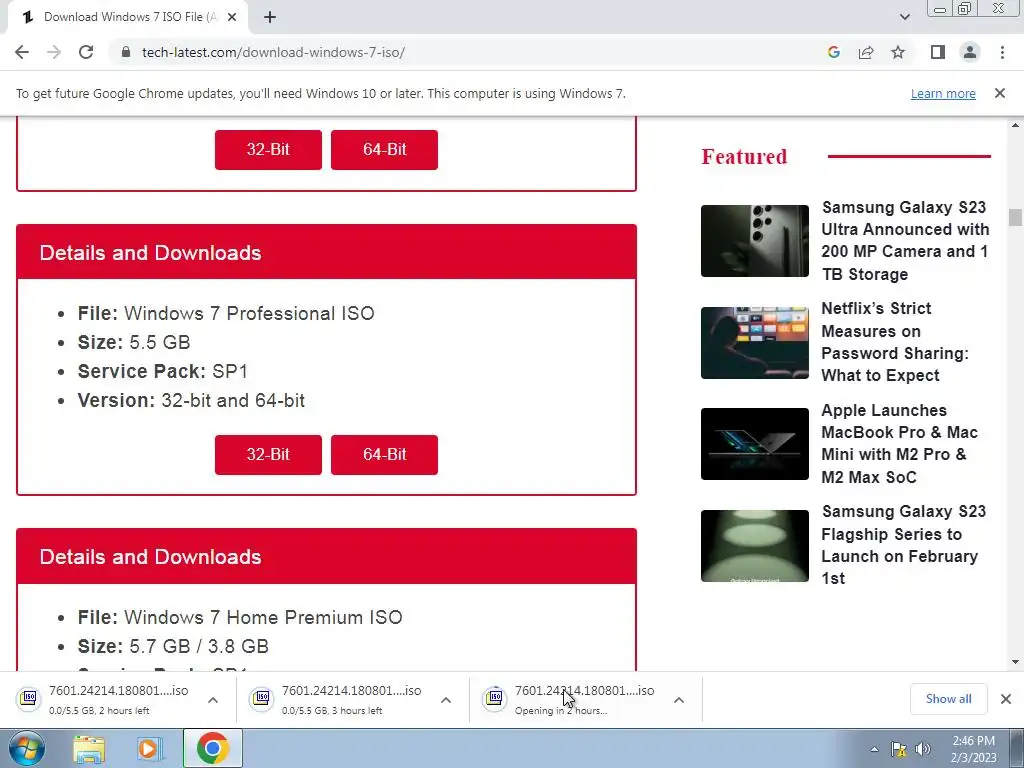Viewport: 1024px width, 768px height.
Task: Open Netflix password sharing article thumbnail
Action: pyautogui.click(x=755, y=343)
